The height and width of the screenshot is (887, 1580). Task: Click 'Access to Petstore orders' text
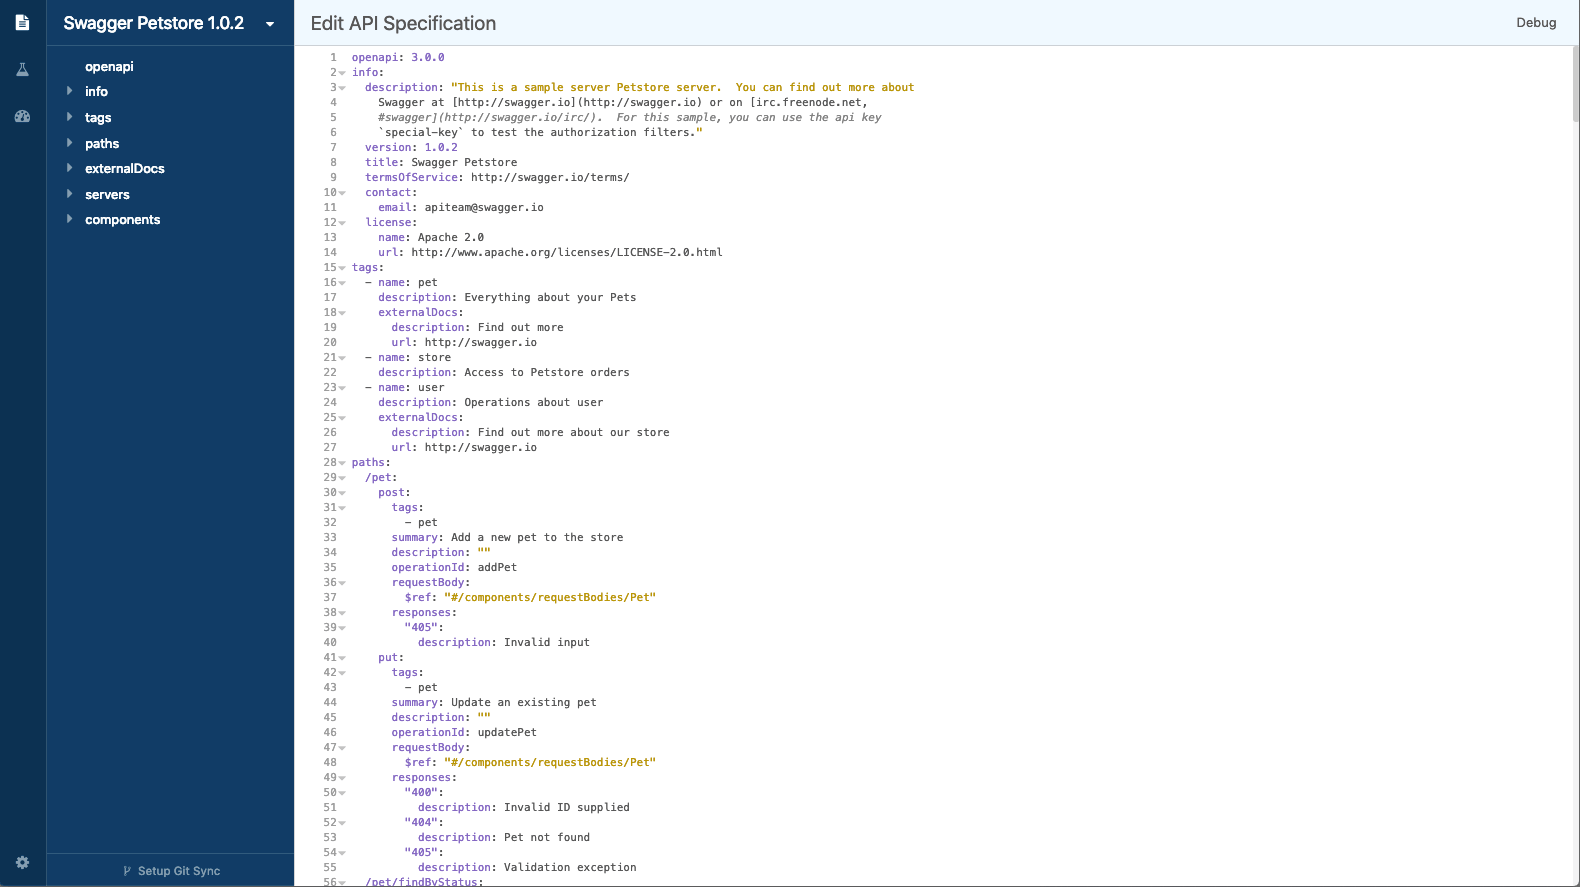(x=547, y=372)
